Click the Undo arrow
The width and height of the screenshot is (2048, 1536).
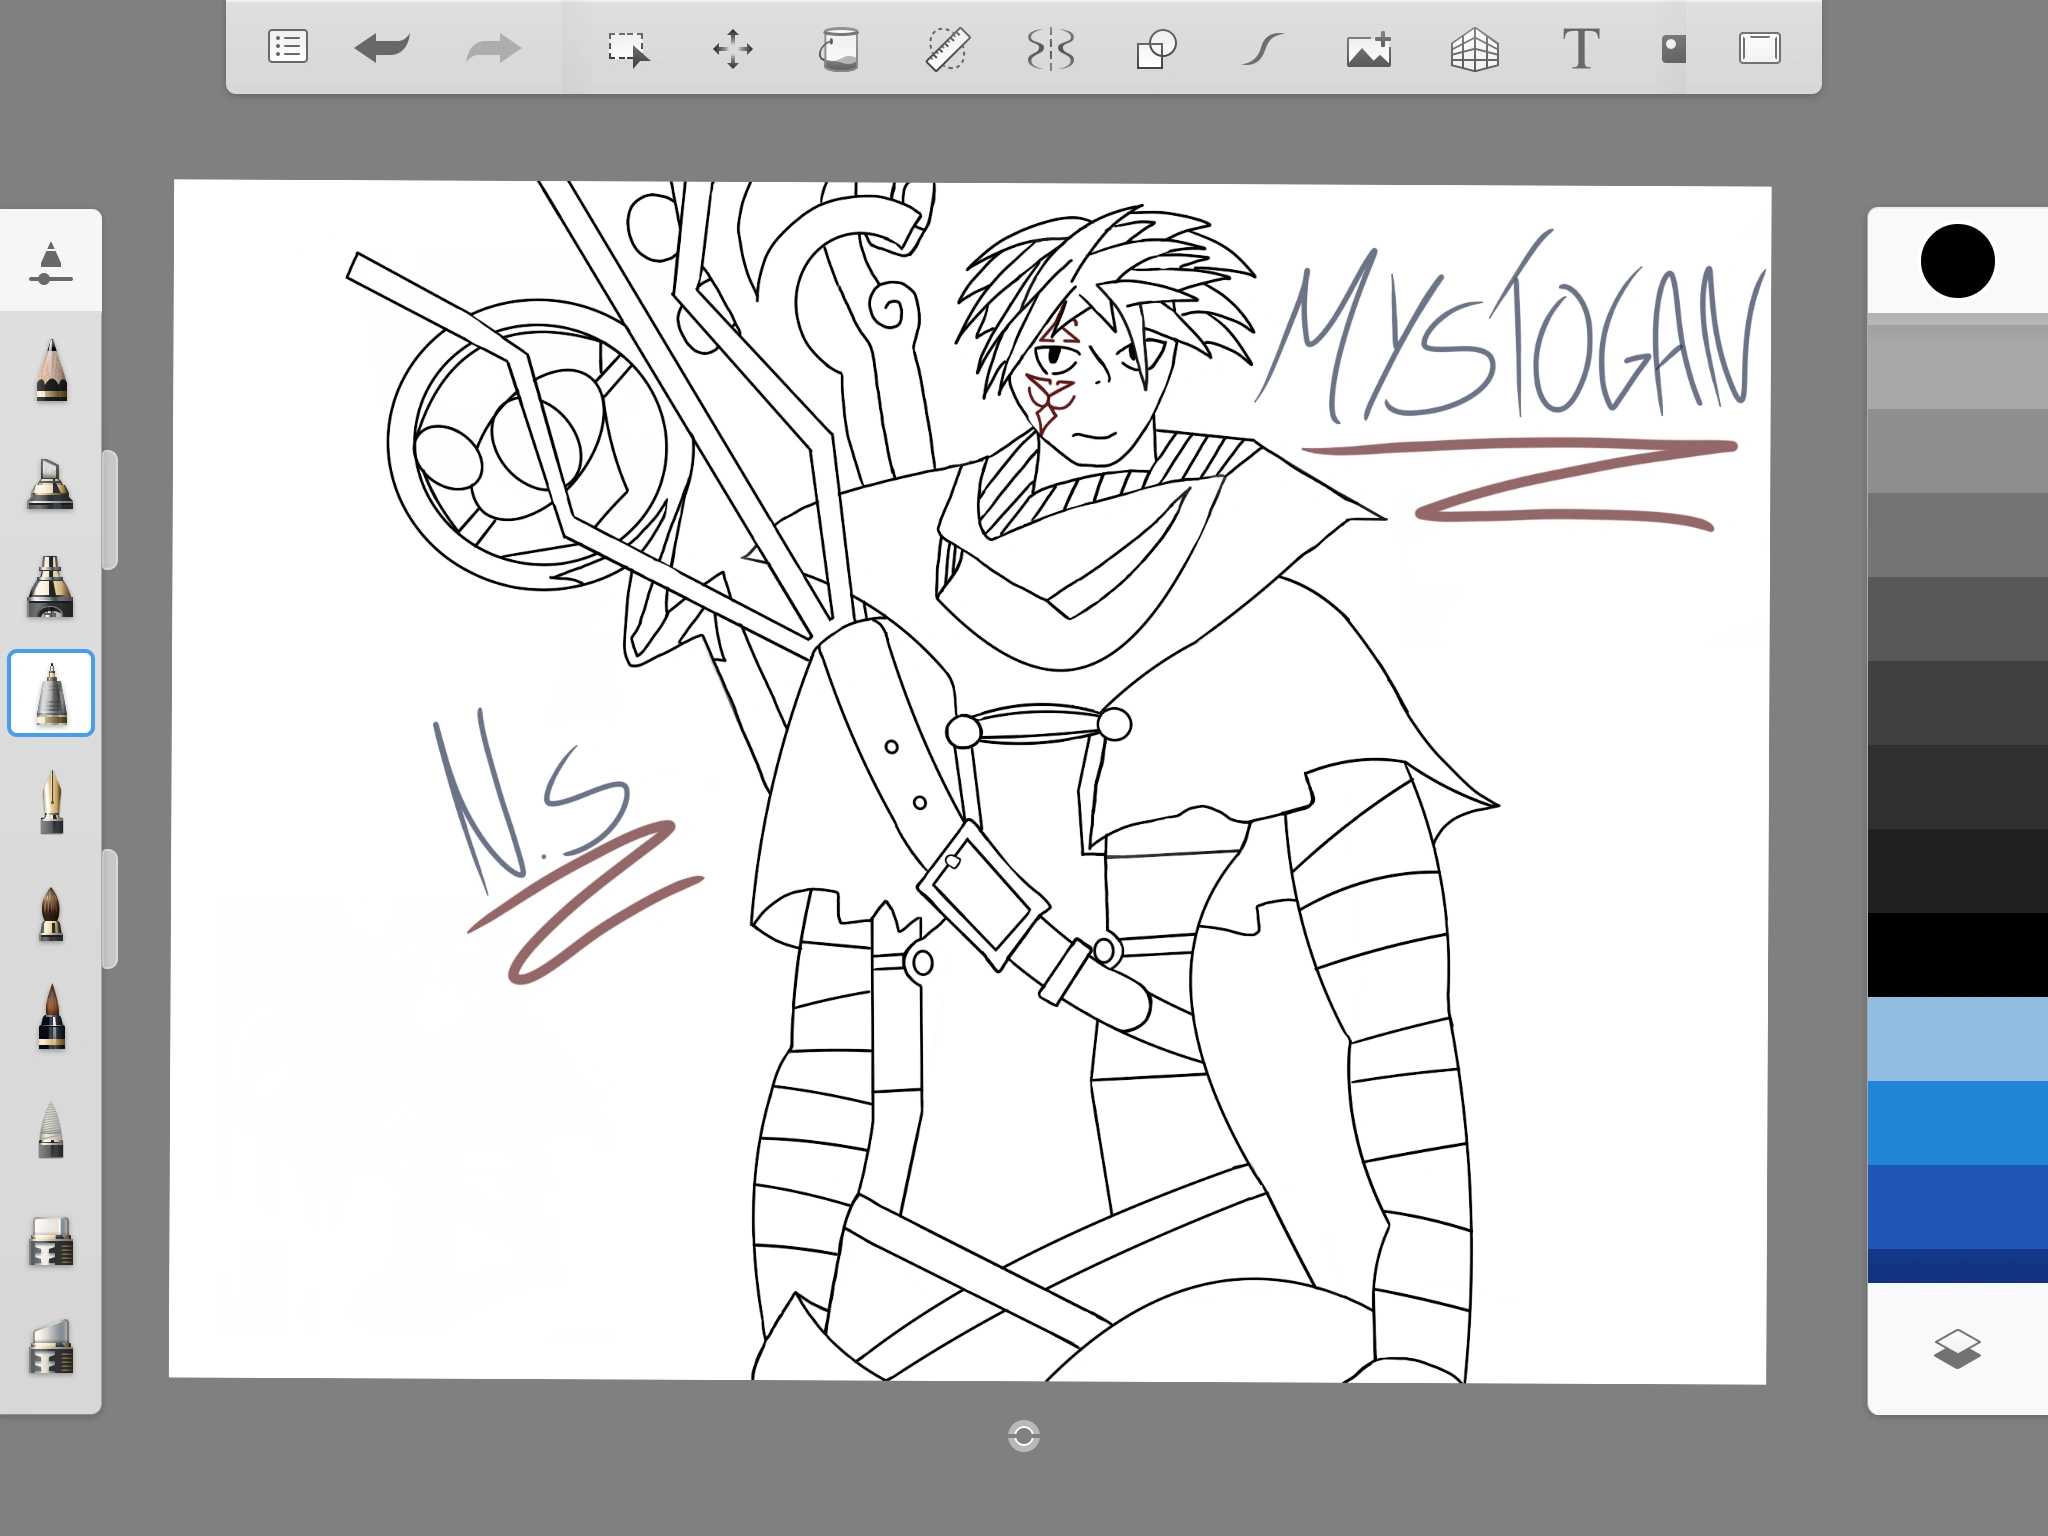(382, 47)
